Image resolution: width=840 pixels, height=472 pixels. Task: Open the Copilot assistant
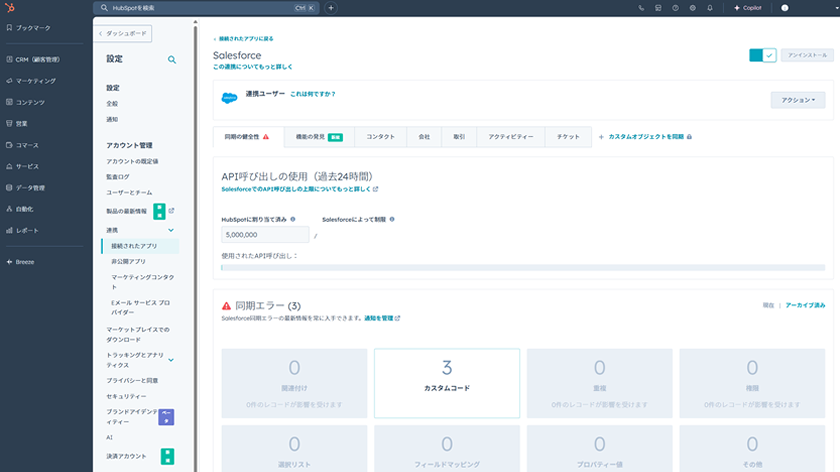748,8
